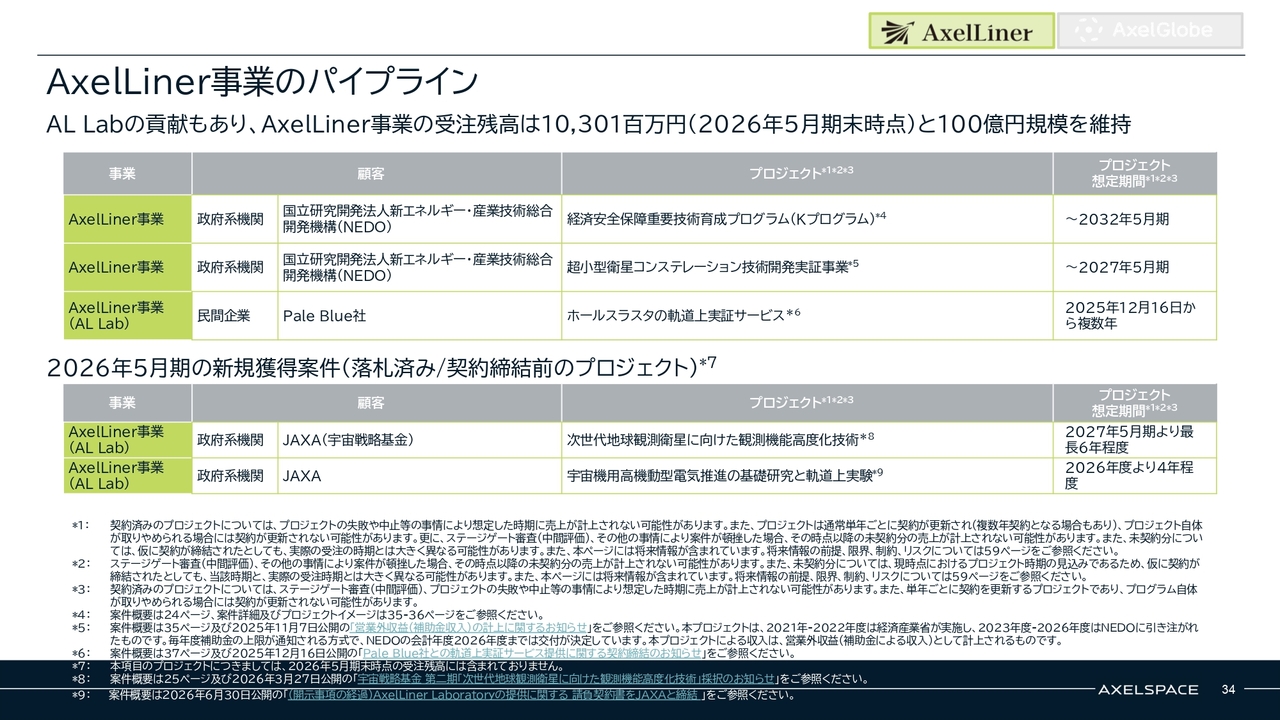
Task: Click the AXELSPACE logo in the footer
Action: point(1147,689)
